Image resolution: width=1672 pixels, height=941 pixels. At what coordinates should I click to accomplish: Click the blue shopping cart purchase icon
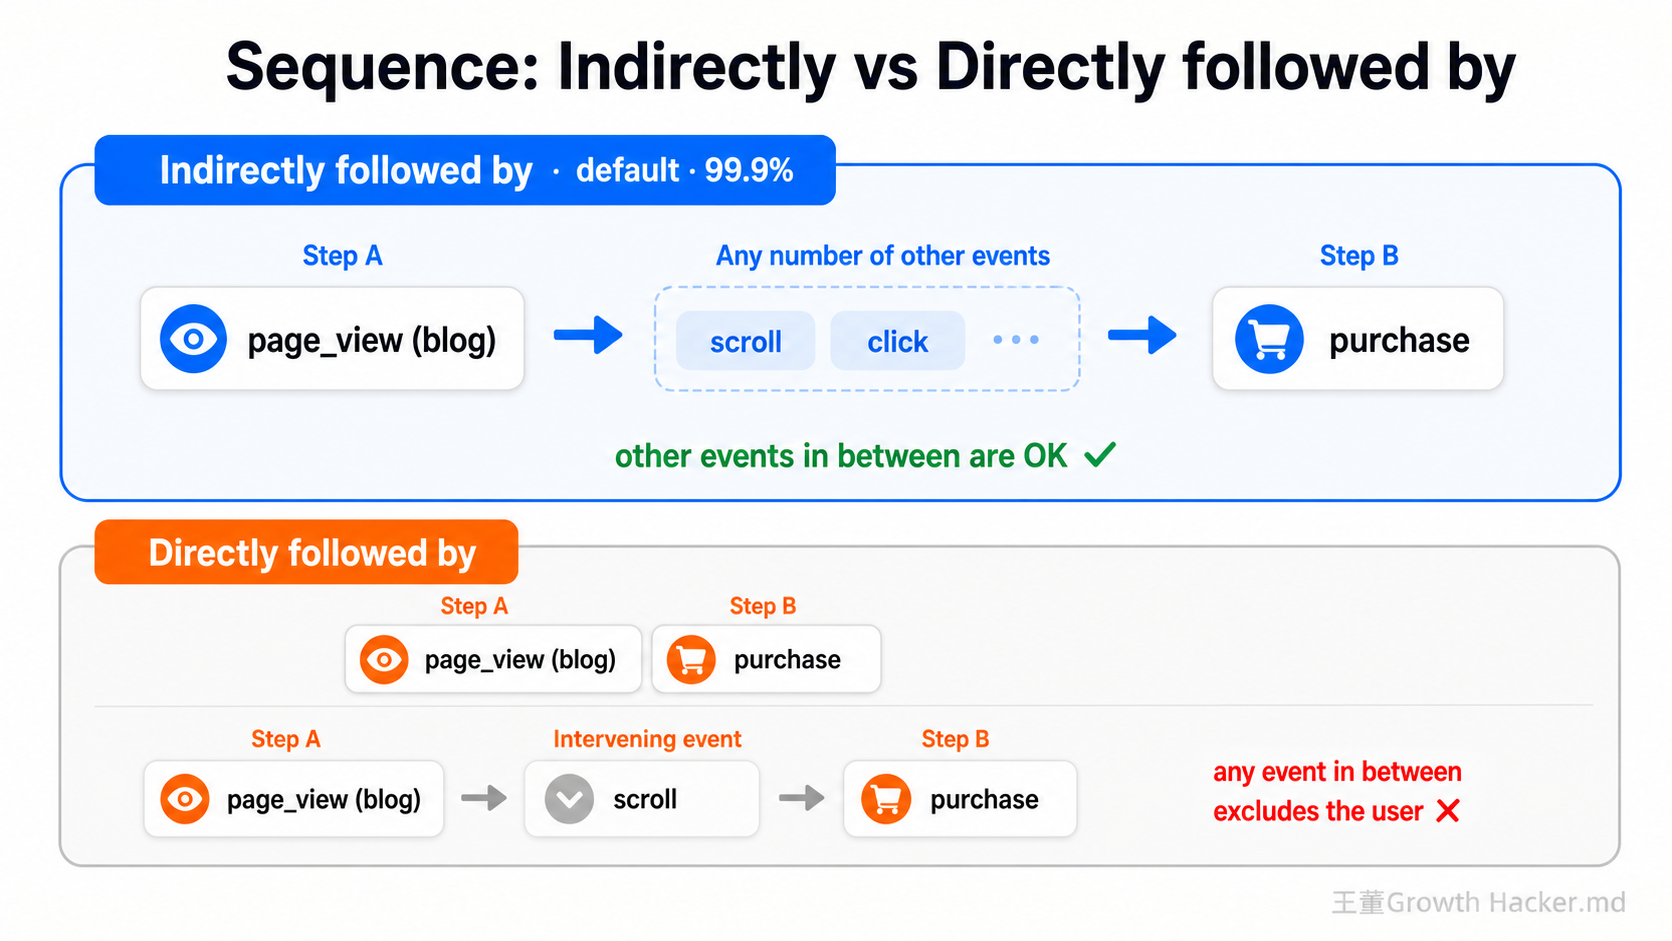(1269, 339)
